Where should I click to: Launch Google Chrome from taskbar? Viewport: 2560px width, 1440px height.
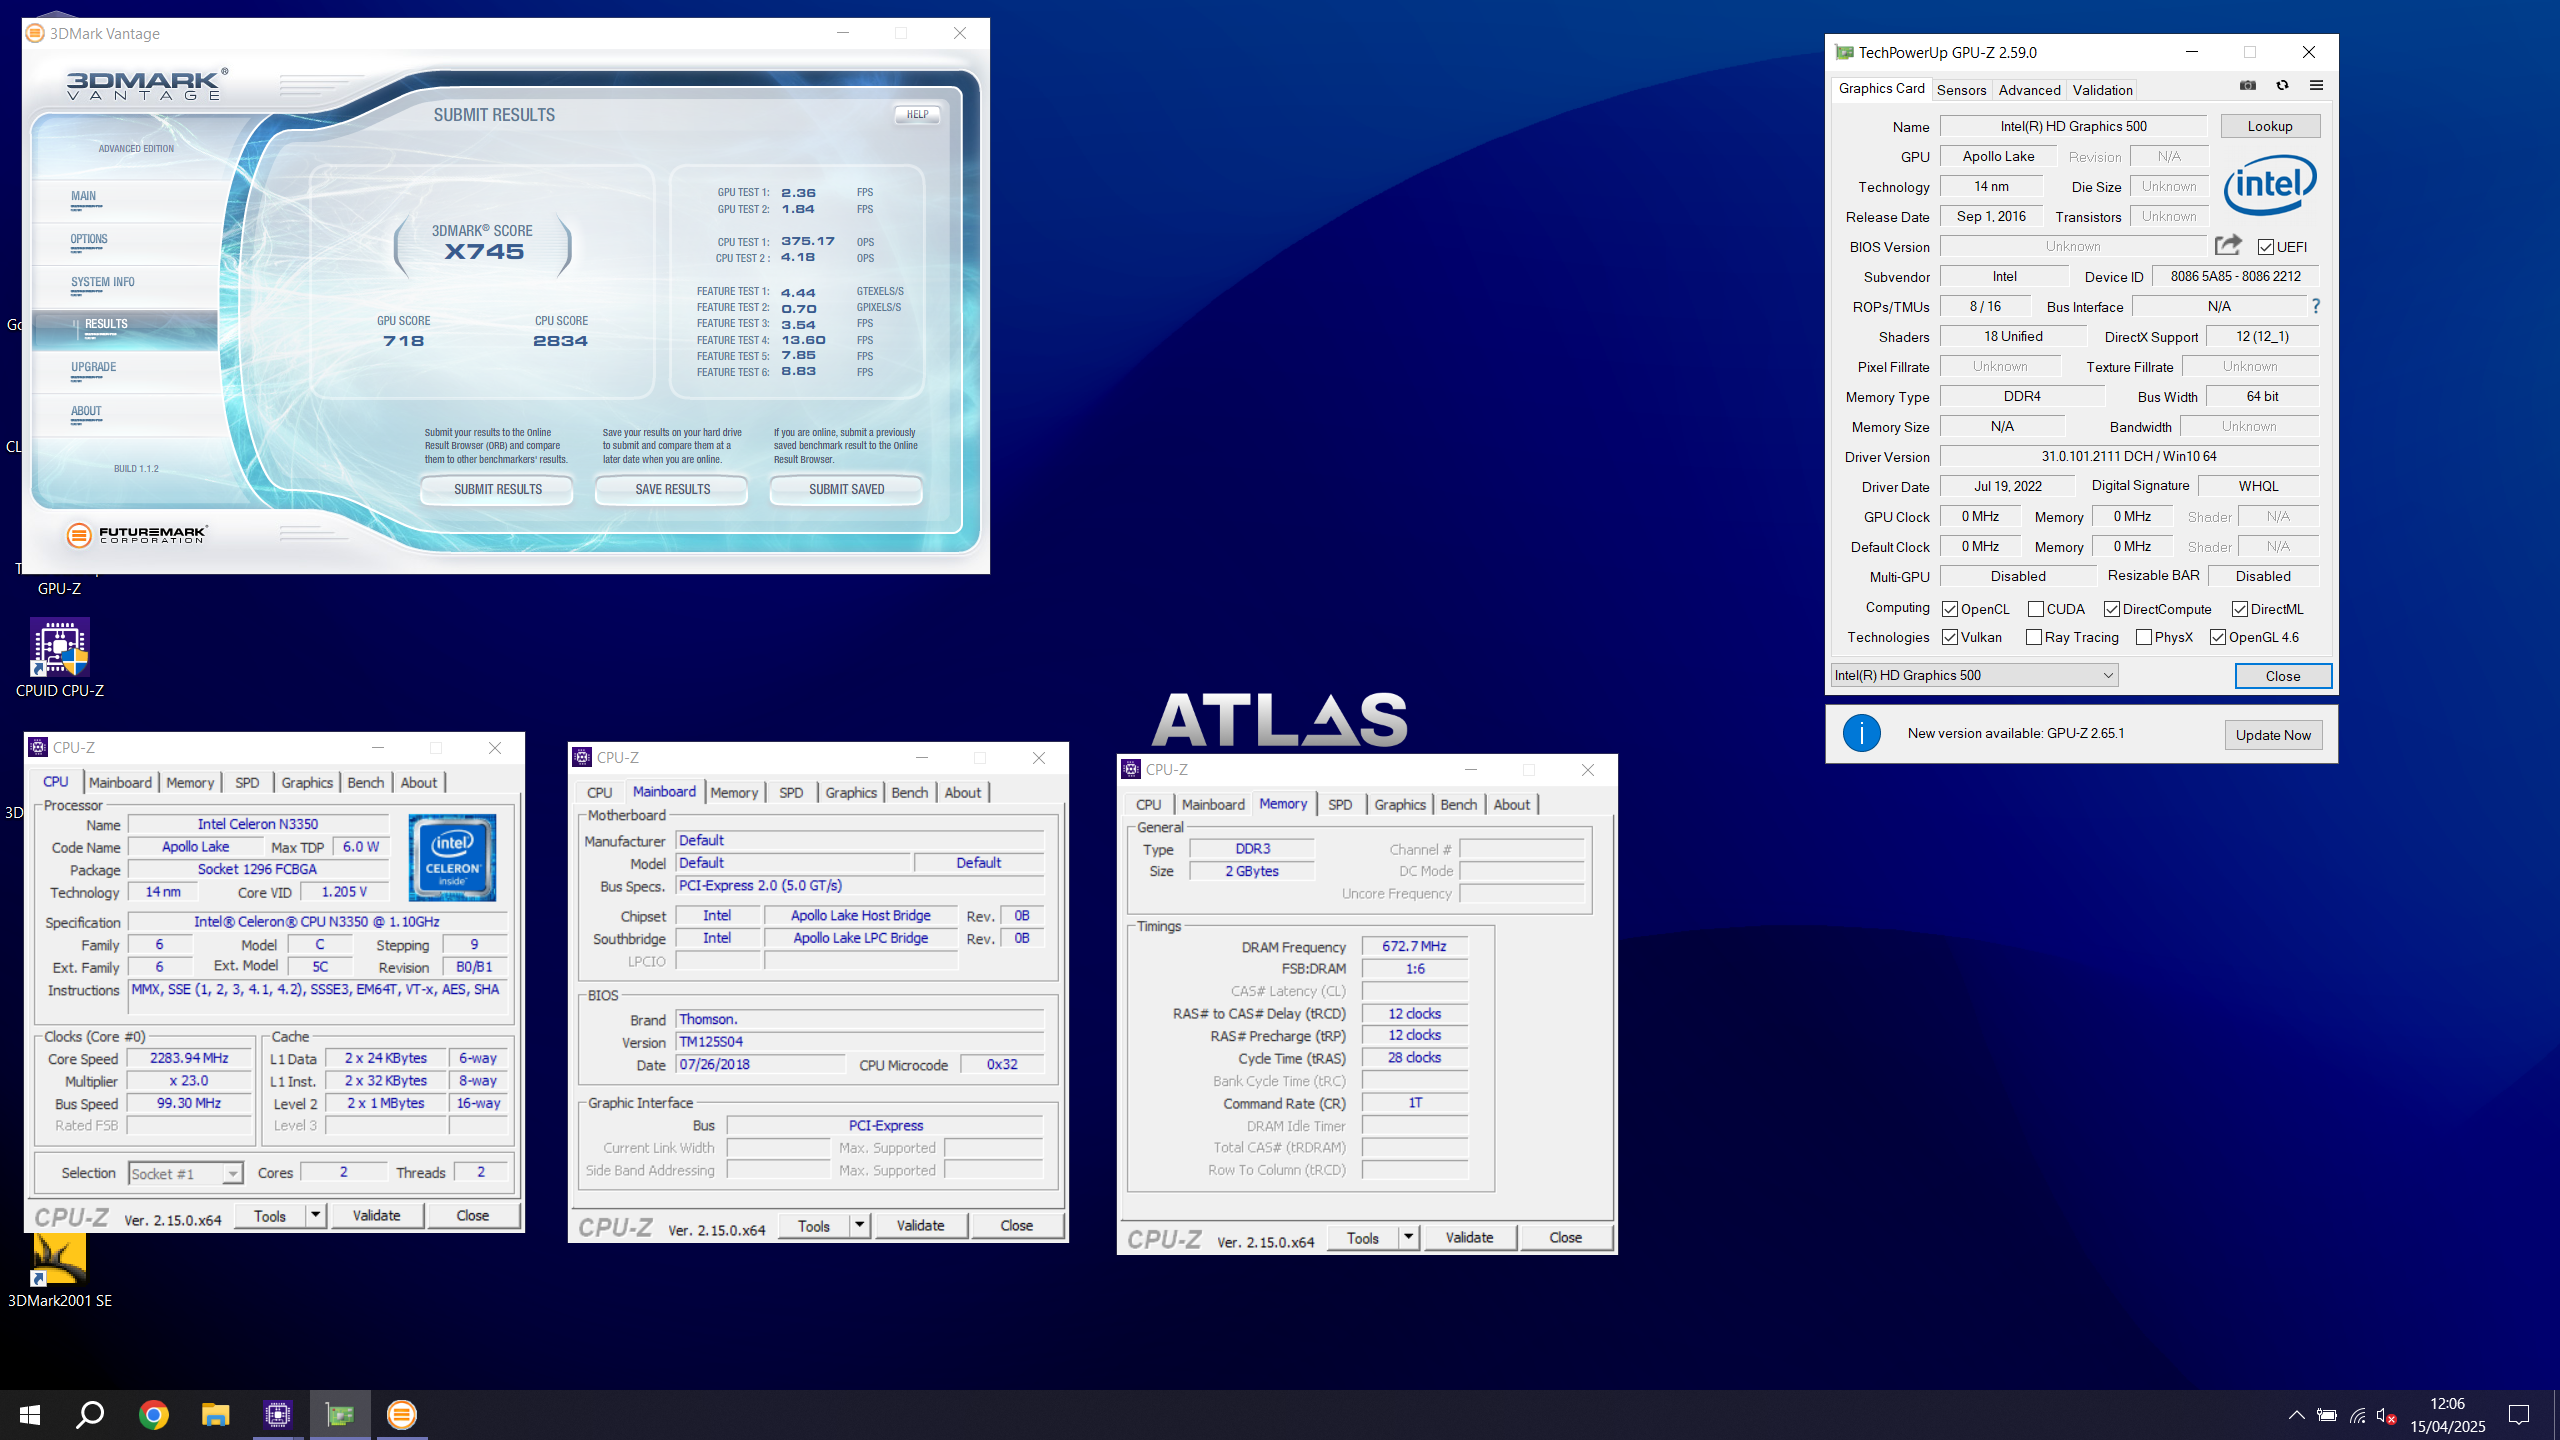coord(154,1414)
